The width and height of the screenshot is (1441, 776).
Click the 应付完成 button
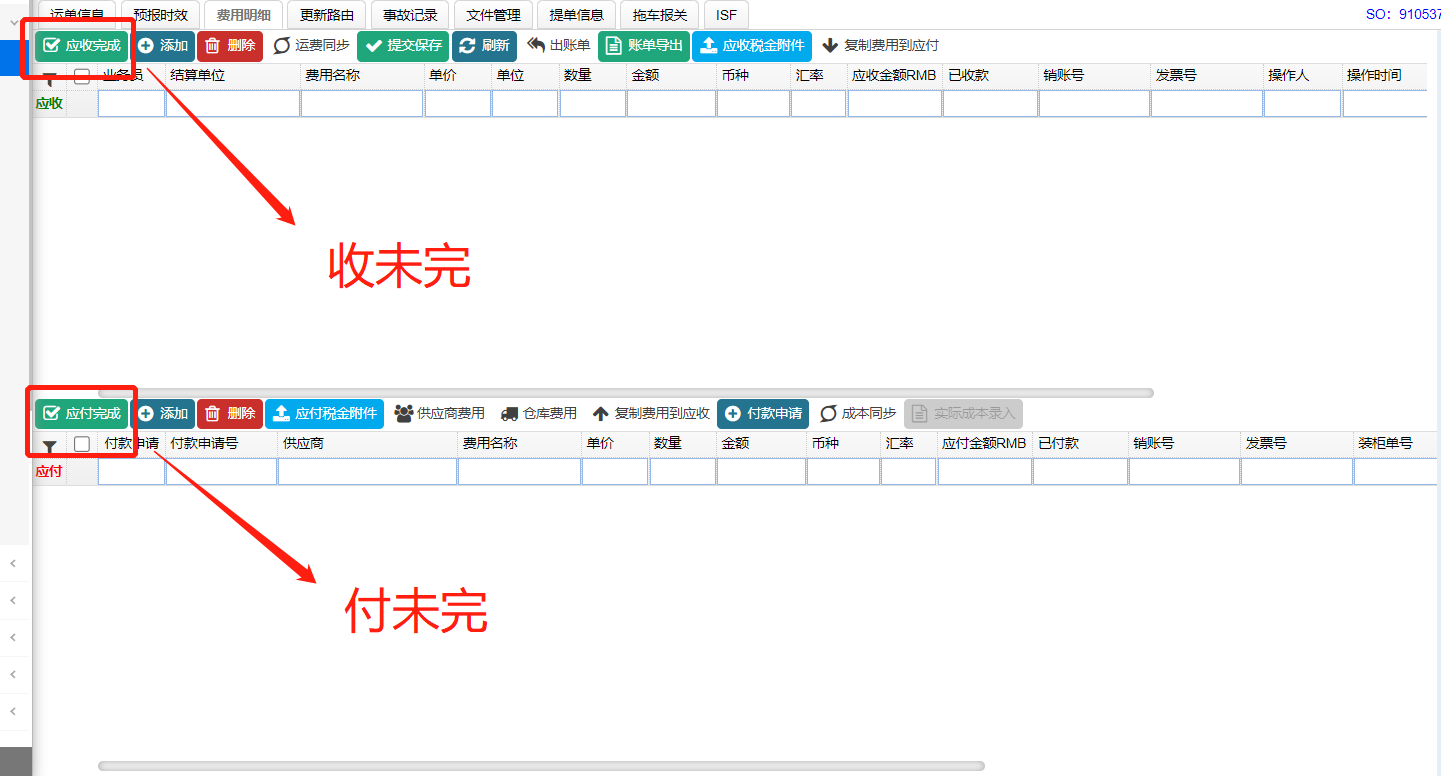(82, 414)
